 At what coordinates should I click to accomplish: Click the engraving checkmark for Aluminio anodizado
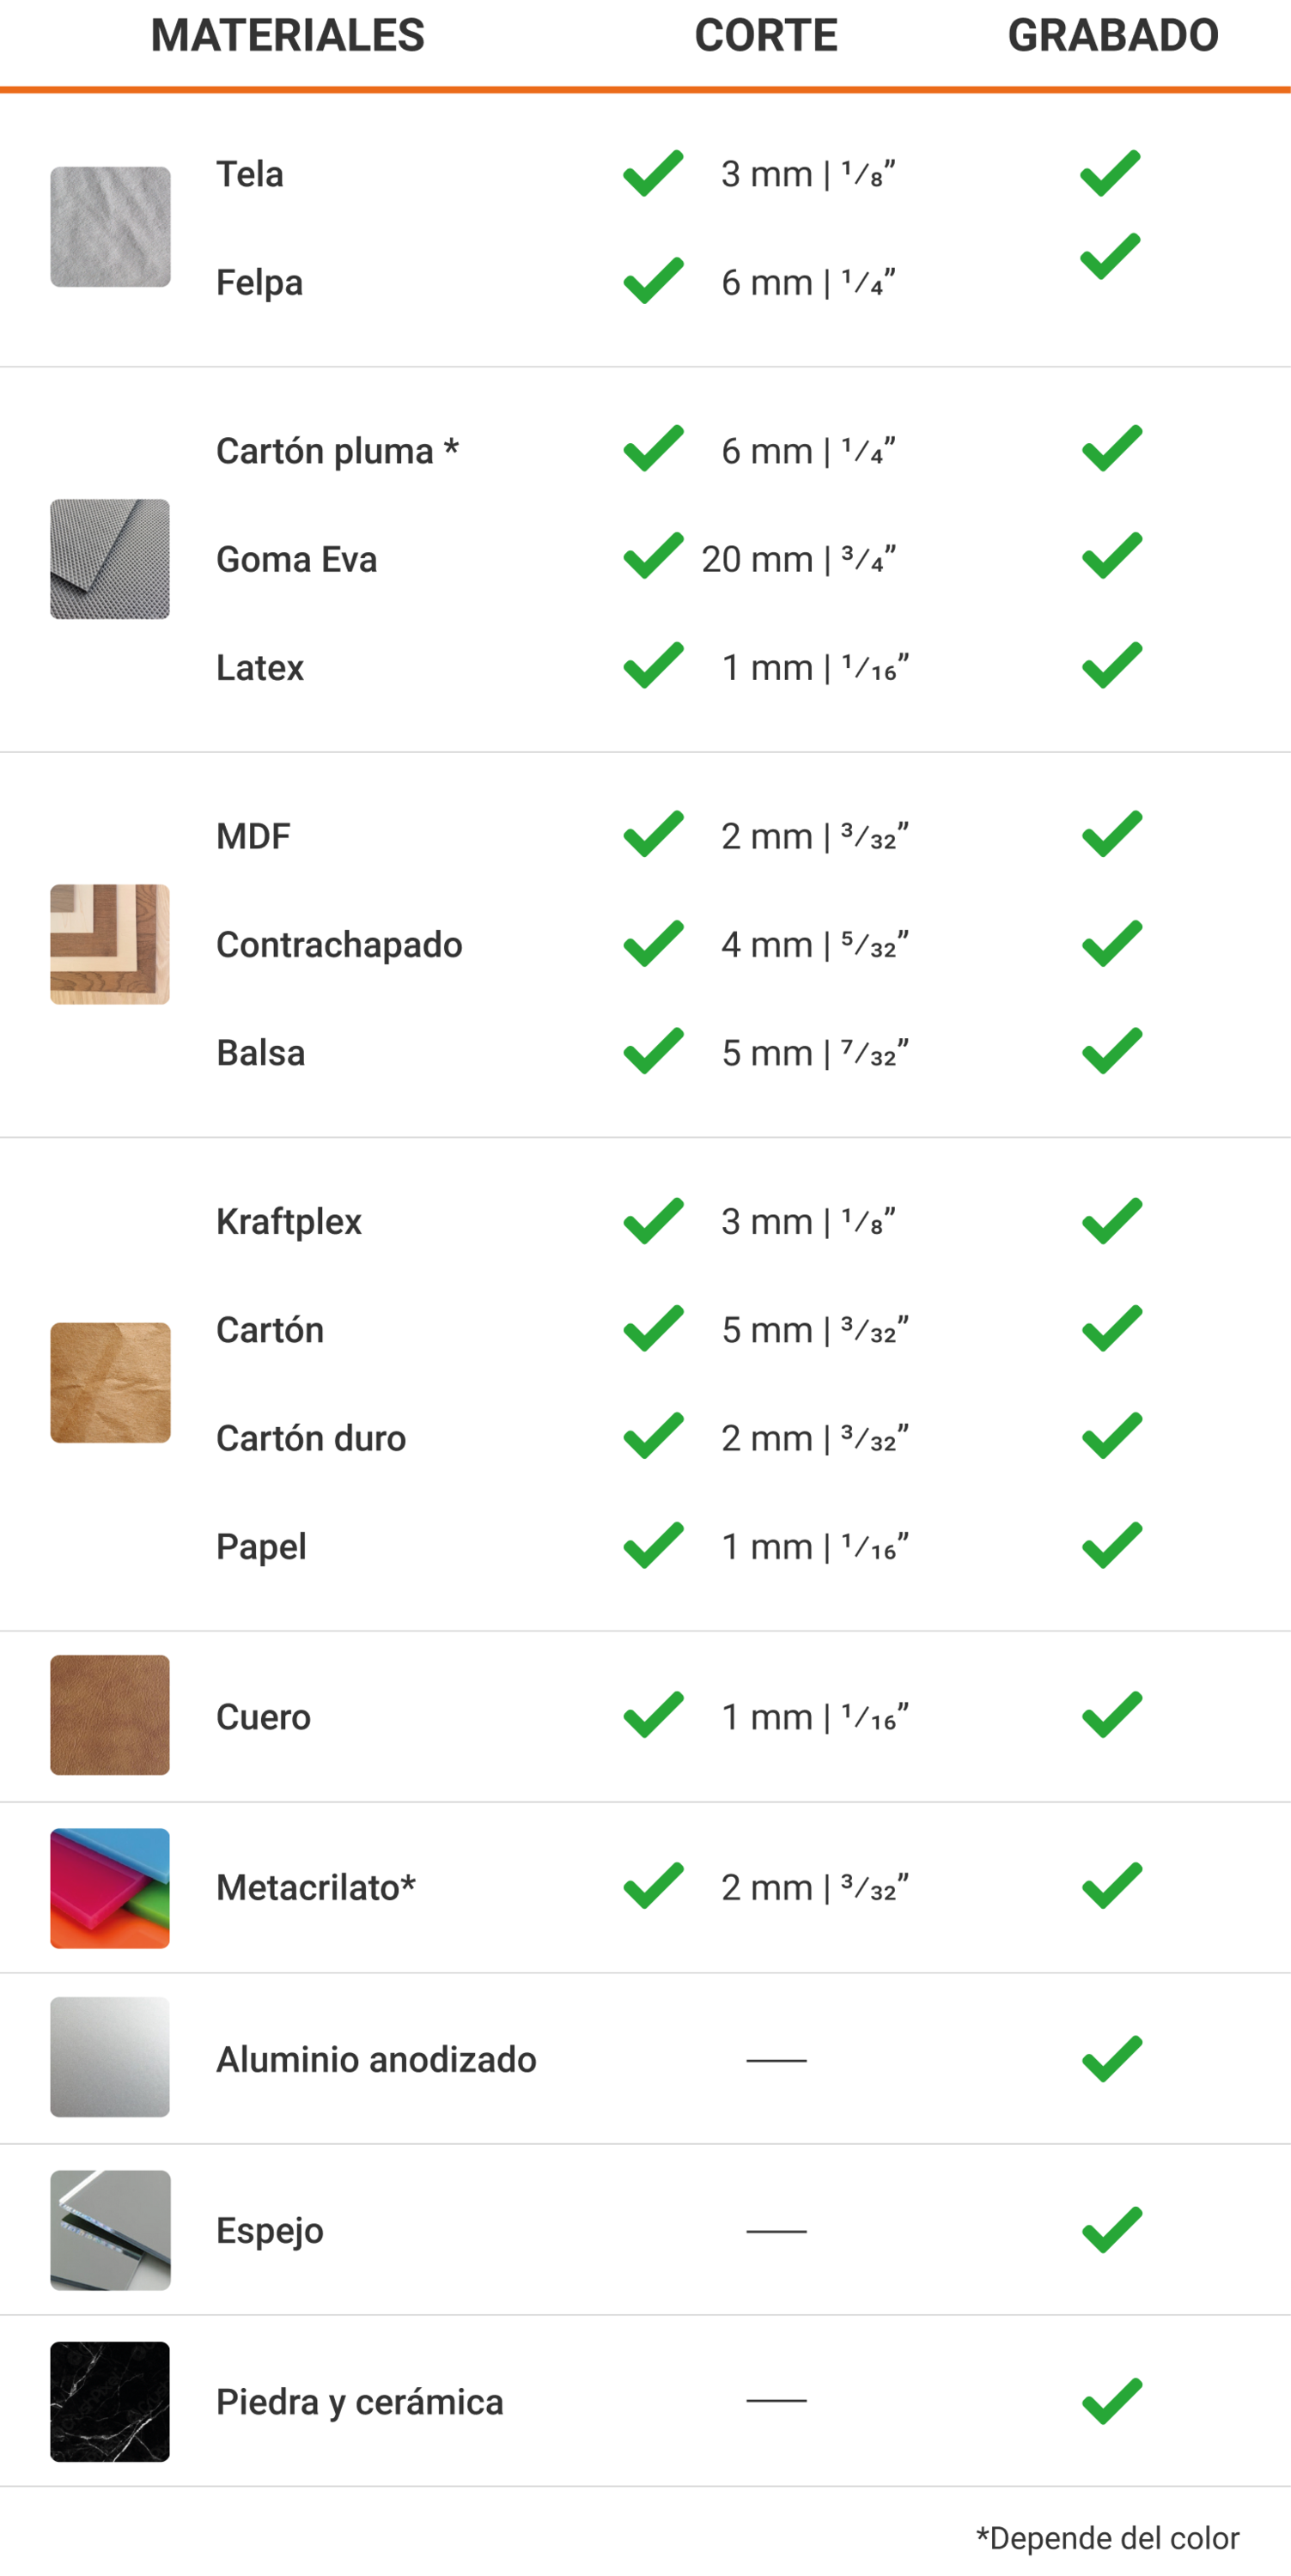[1111, 2059]
